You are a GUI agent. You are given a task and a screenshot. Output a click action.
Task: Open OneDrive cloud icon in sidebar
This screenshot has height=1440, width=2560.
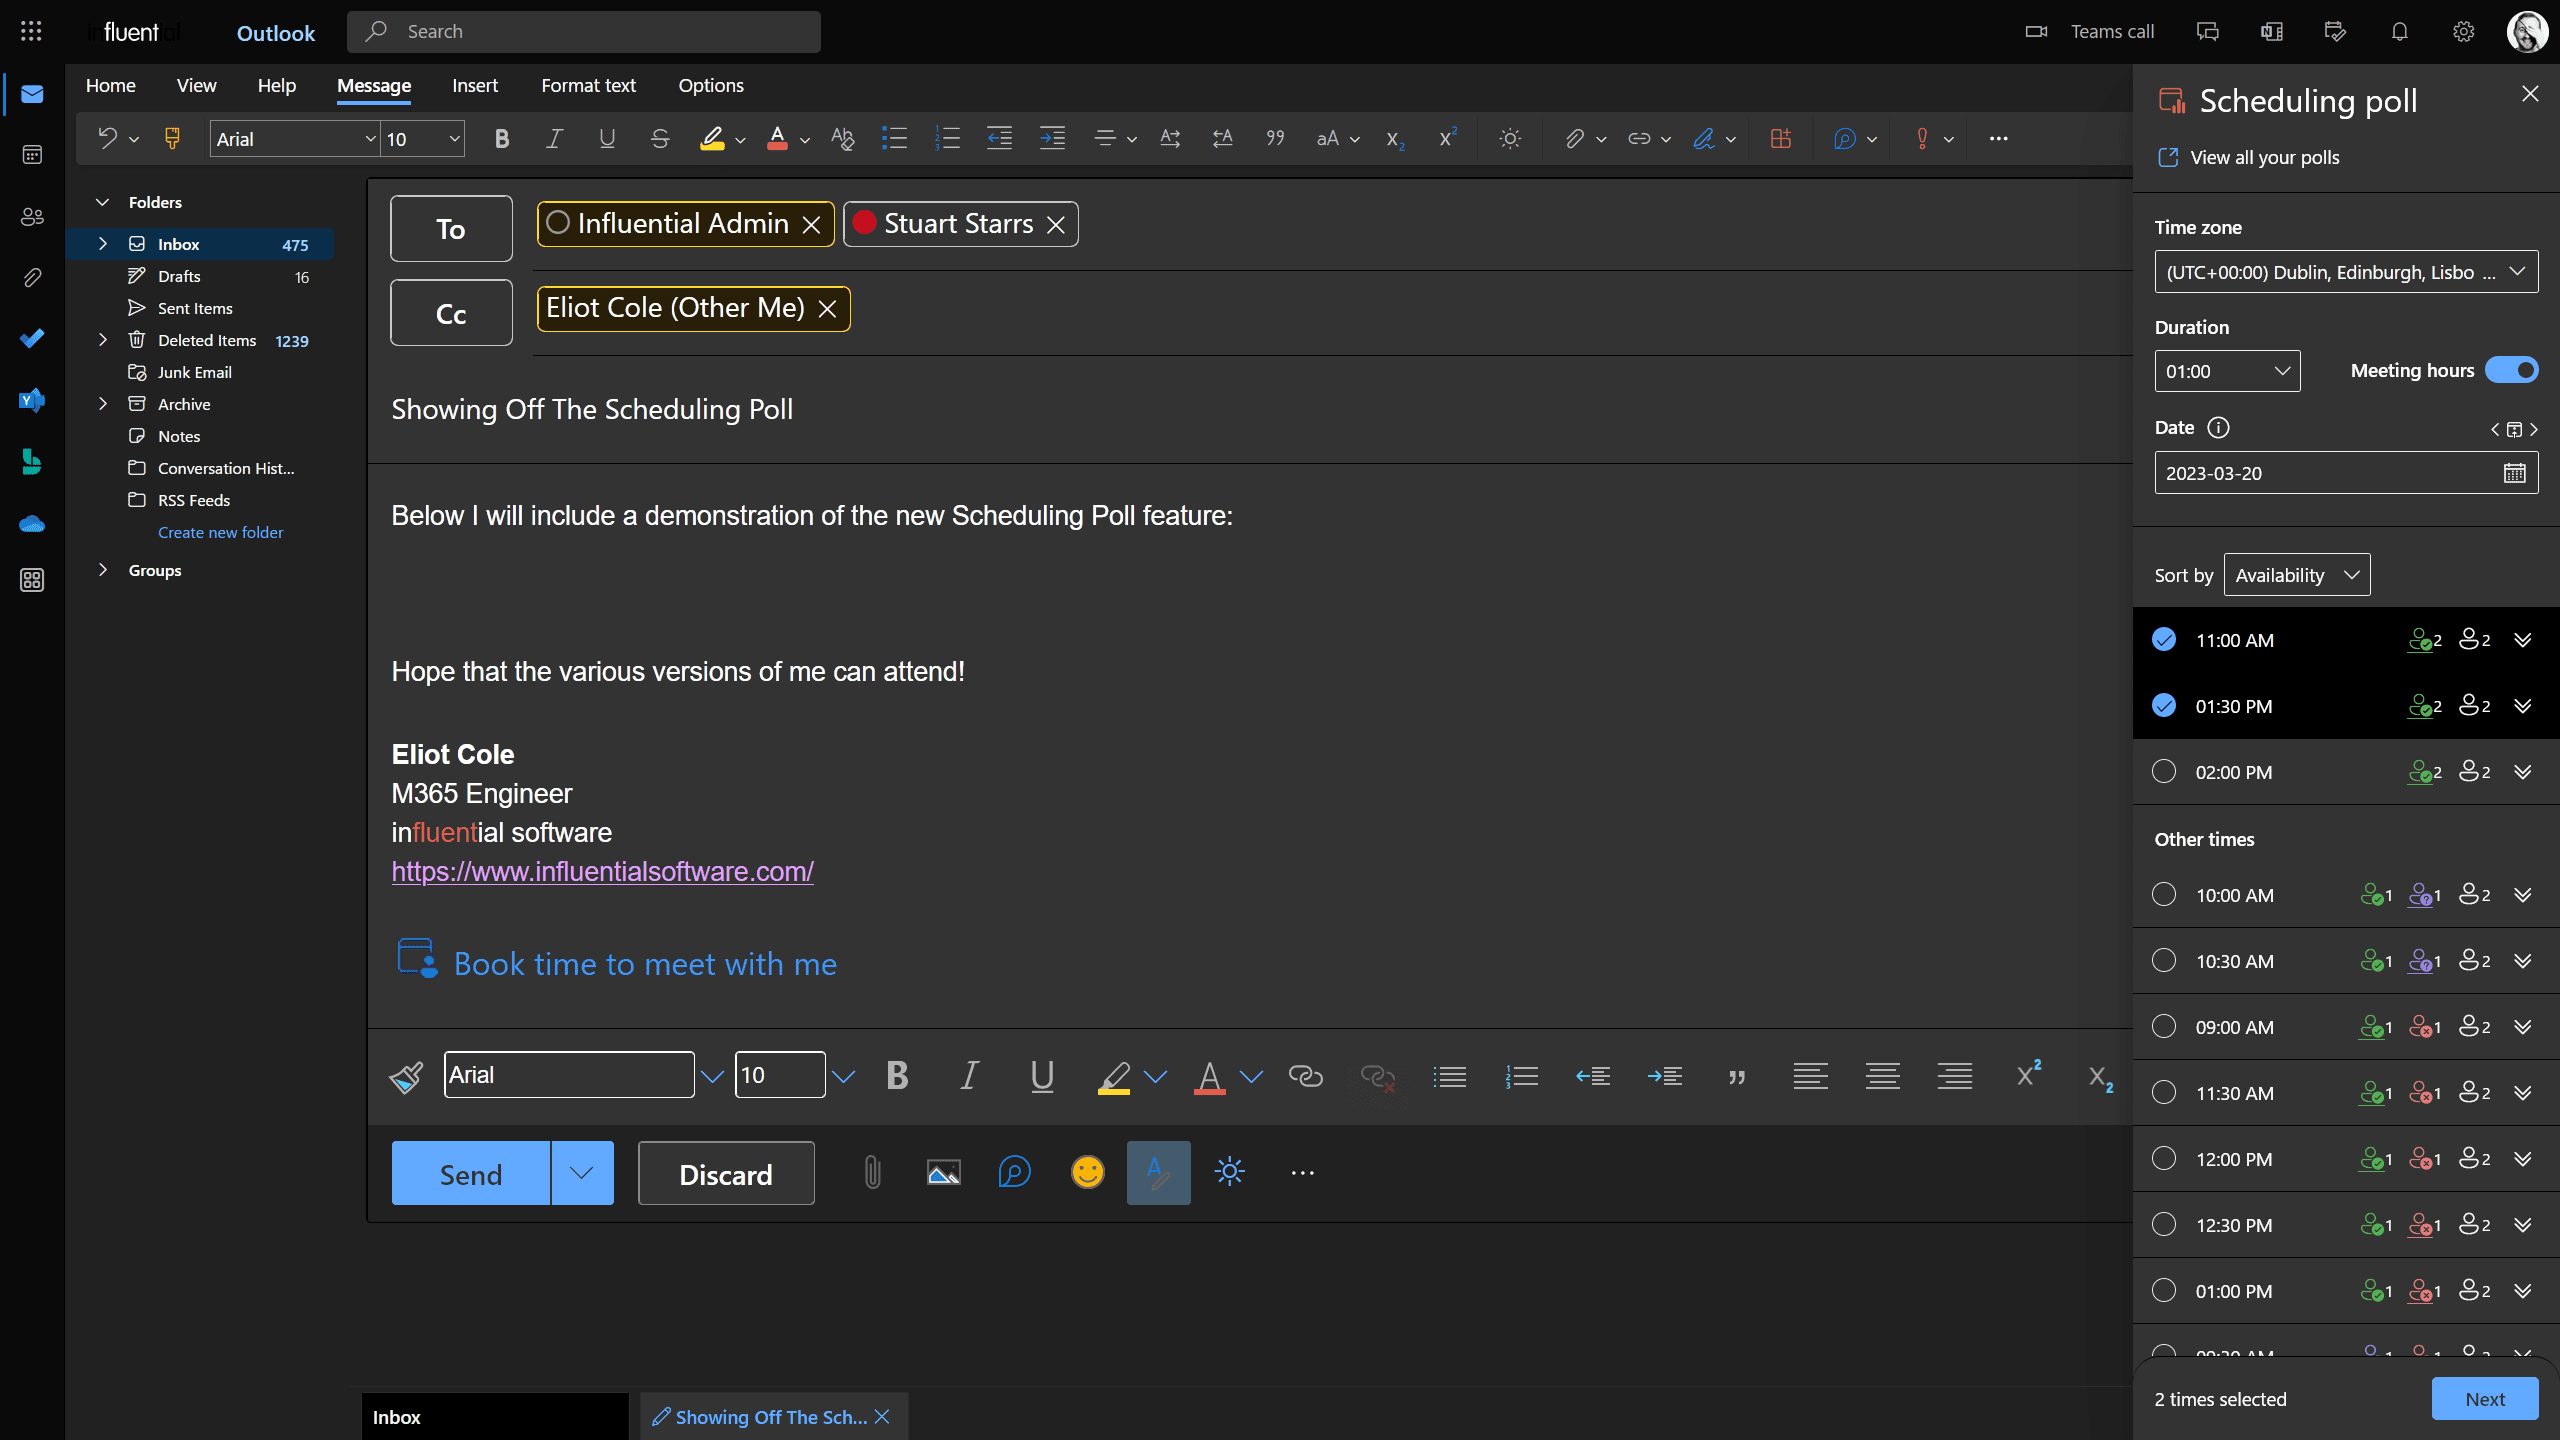32,523
